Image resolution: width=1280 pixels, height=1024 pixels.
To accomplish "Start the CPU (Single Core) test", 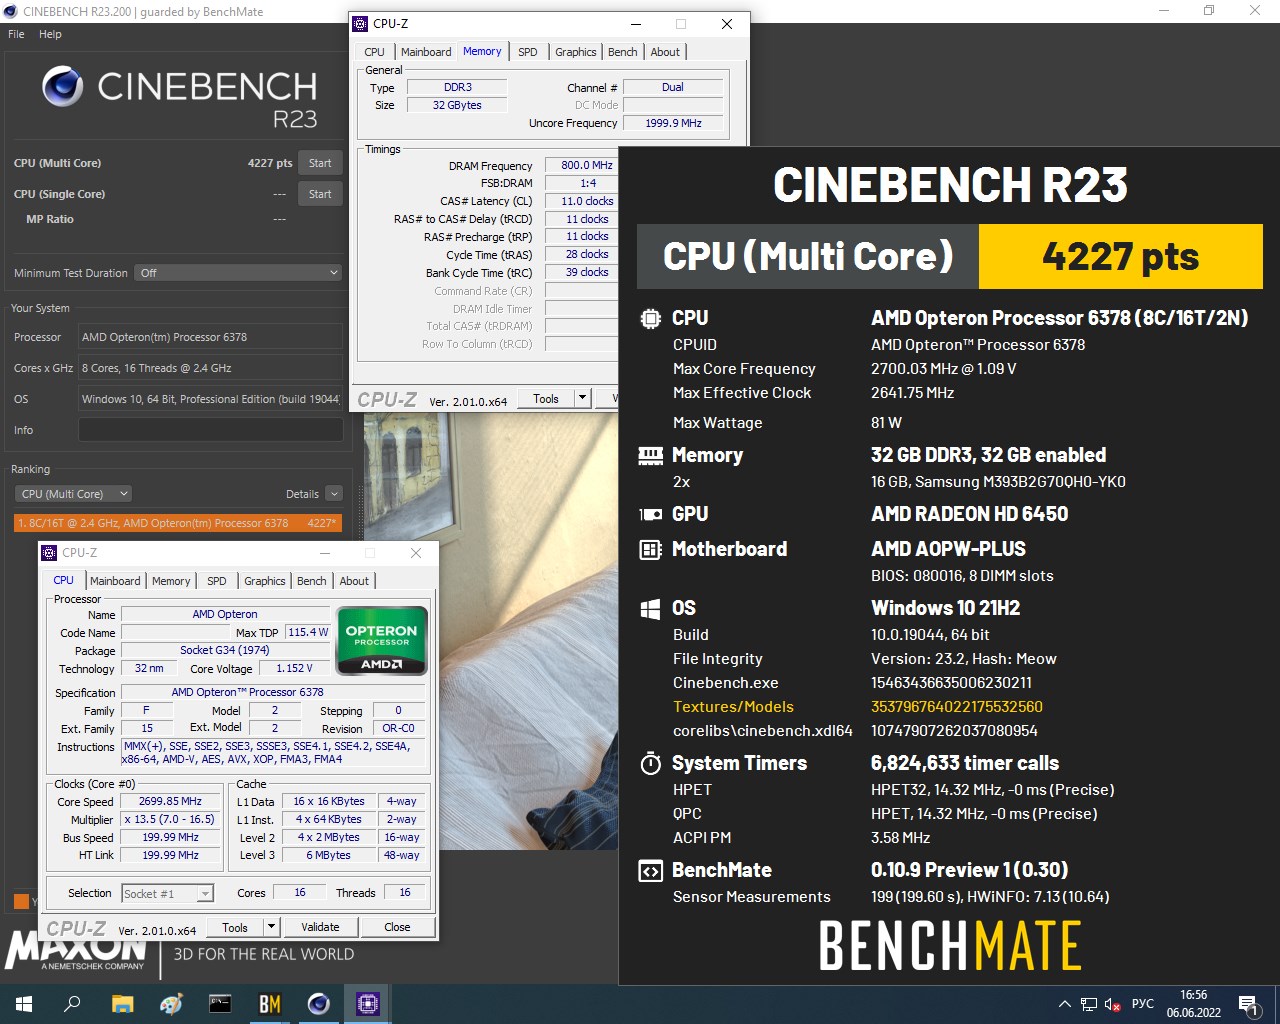I will [x=320, y=194].
